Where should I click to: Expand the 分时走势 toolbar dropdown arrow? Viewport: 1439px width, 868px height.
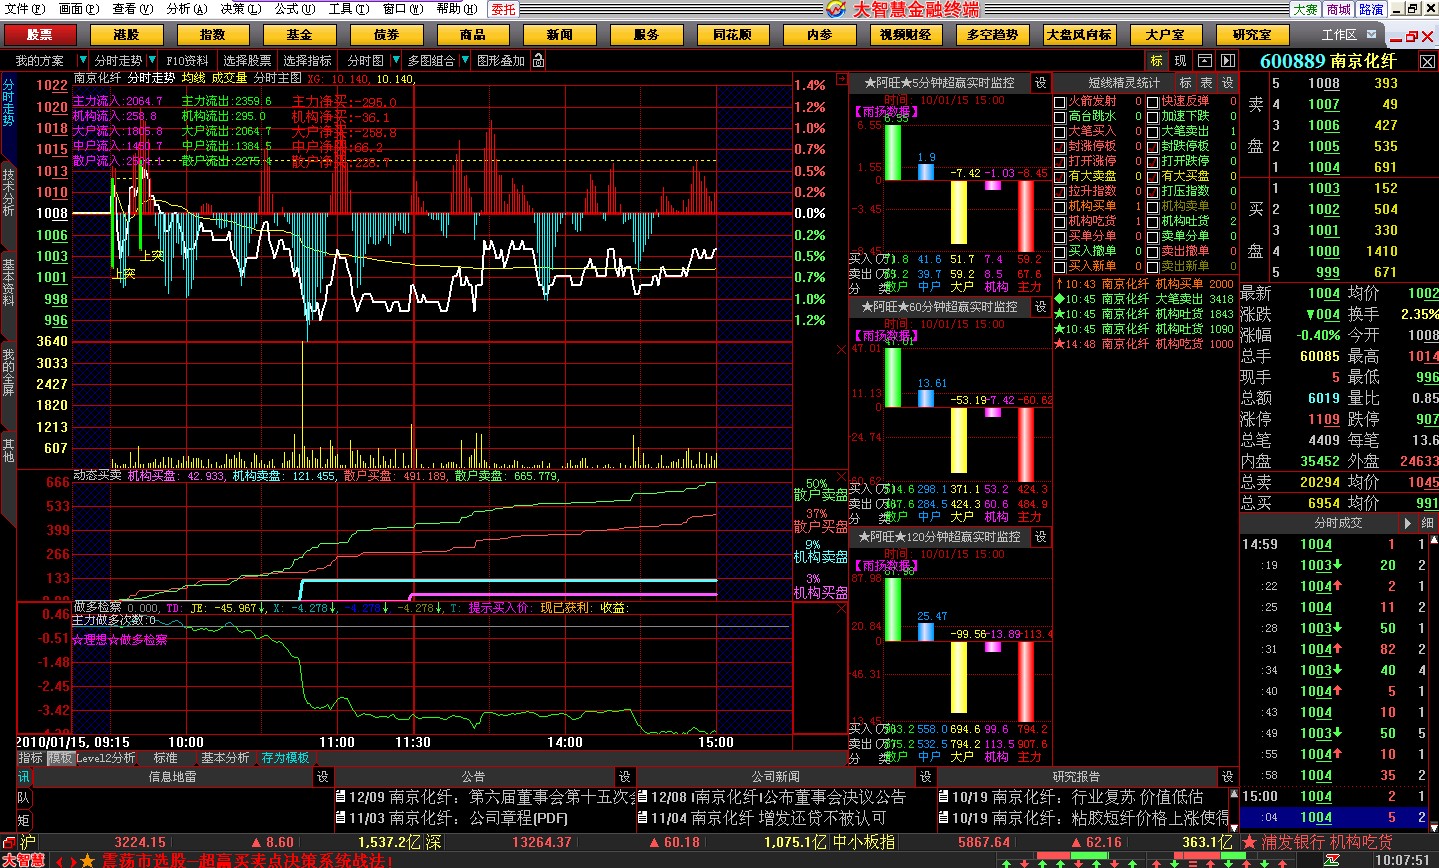click(152, 61)
